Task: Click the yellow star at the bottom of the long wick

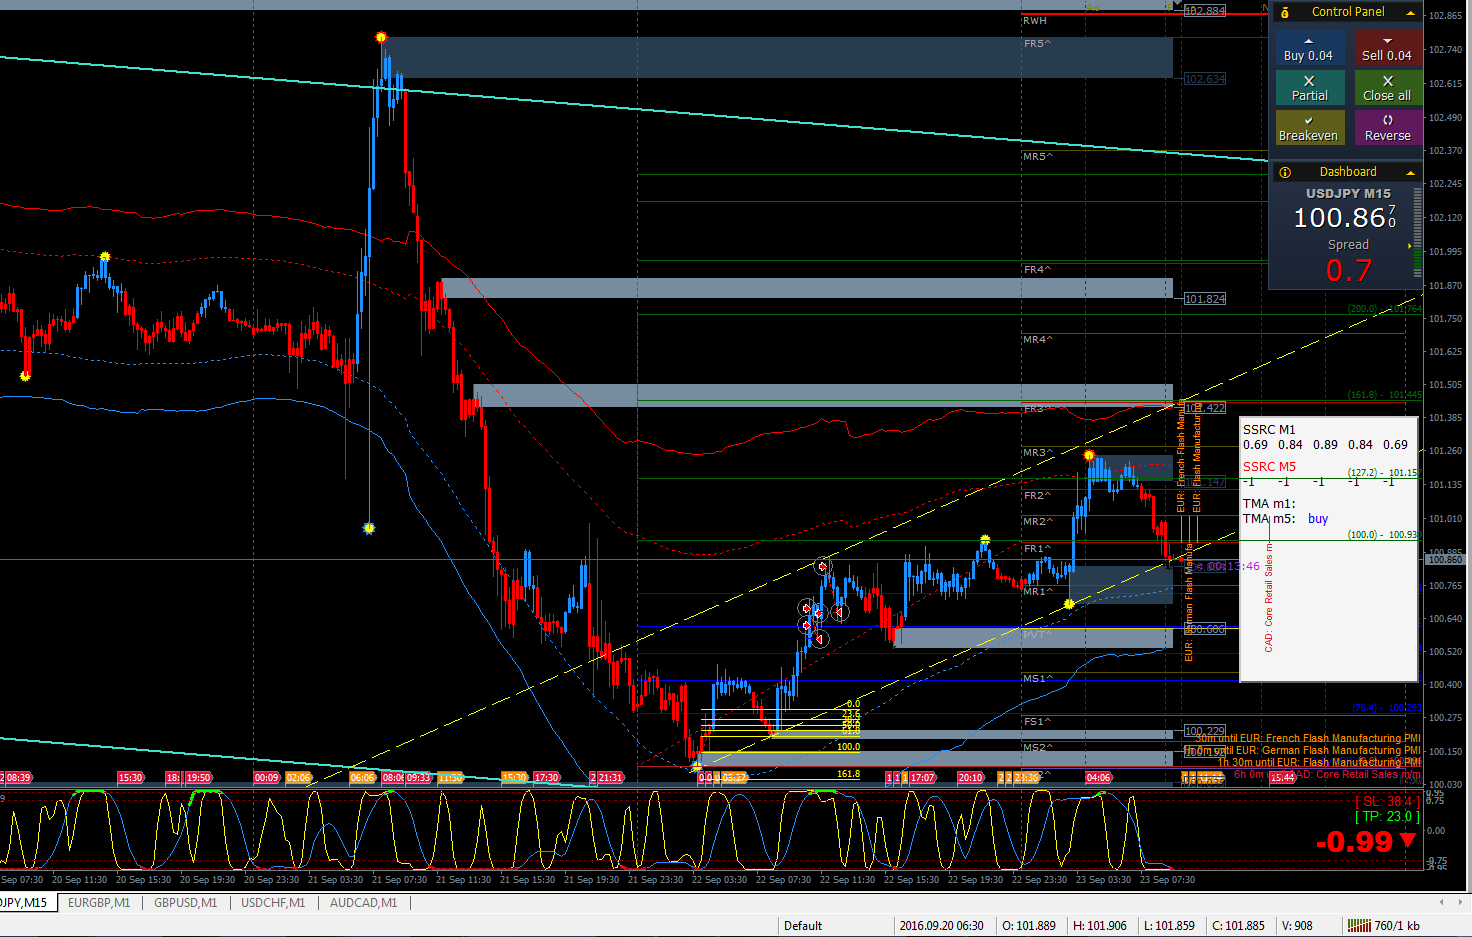Action: [369, 528]
